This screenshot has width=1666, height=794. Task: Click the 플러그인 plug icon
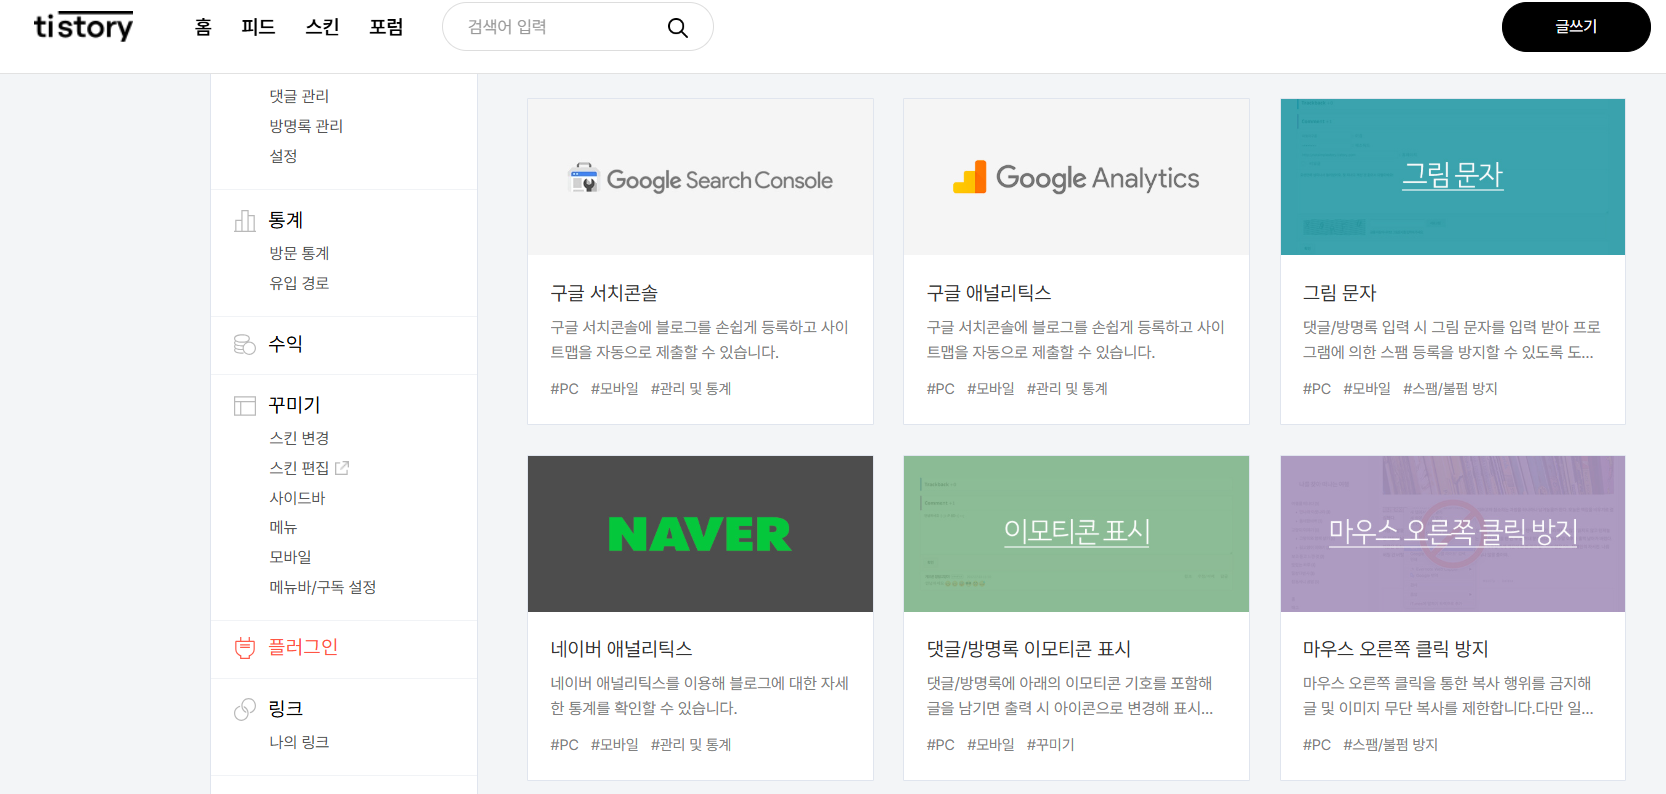pyautogui.click(x=245, y=648)
